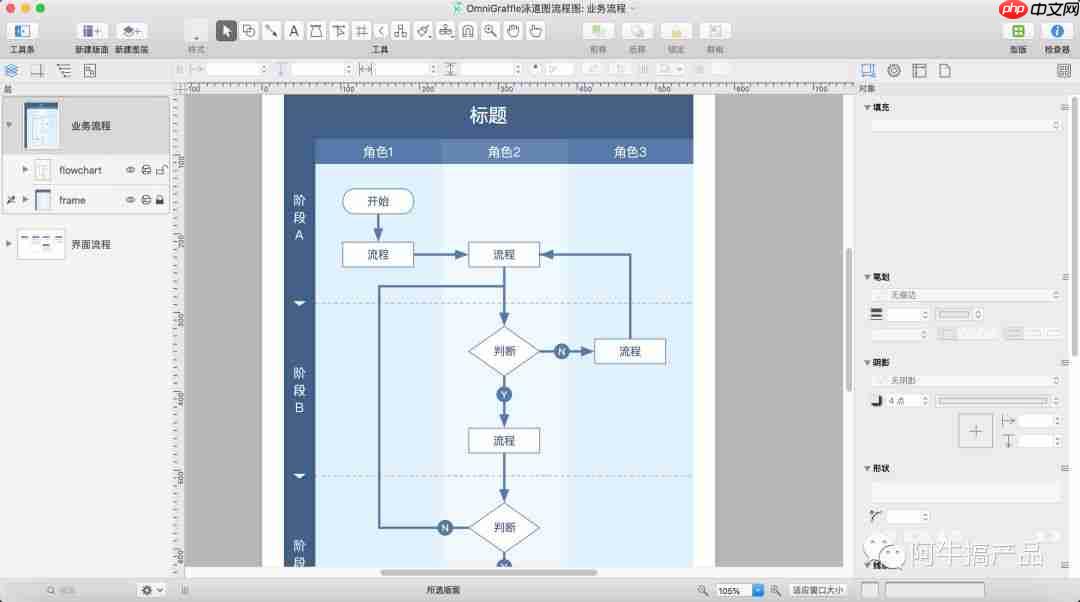Select the Style Brush tool
Image resolution: width=1080 pixels, height=602 pixels.
point(424,31)
